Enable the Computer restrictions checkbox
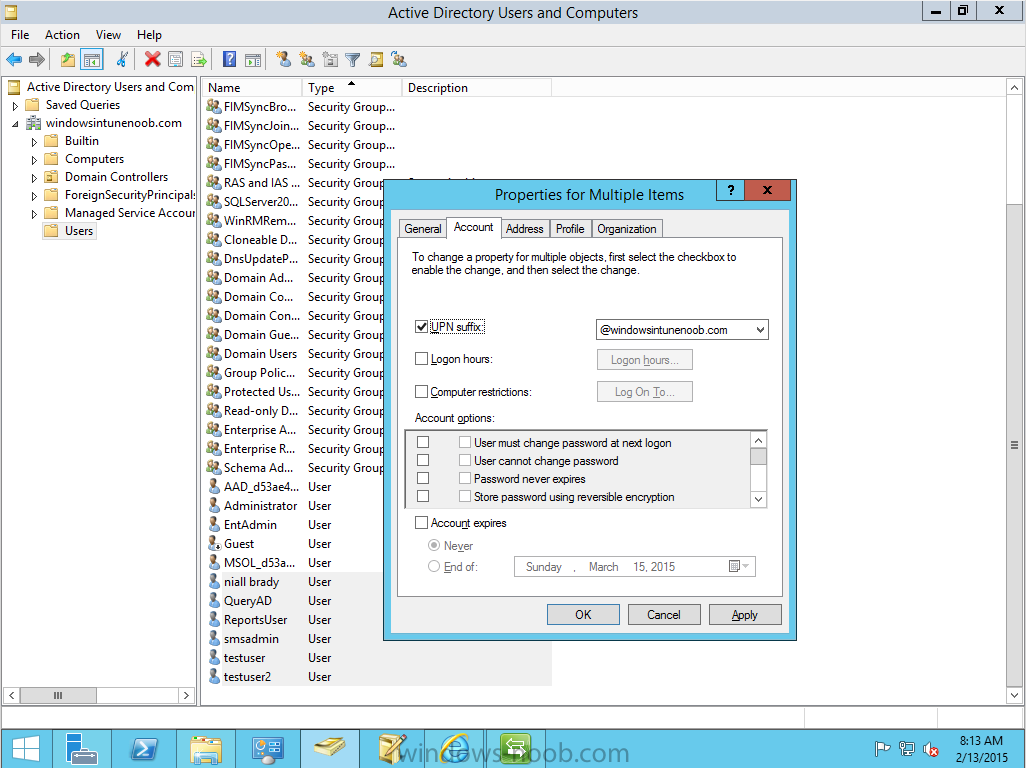This screenshot has height=768, width=1026. [x=421, y=392]
